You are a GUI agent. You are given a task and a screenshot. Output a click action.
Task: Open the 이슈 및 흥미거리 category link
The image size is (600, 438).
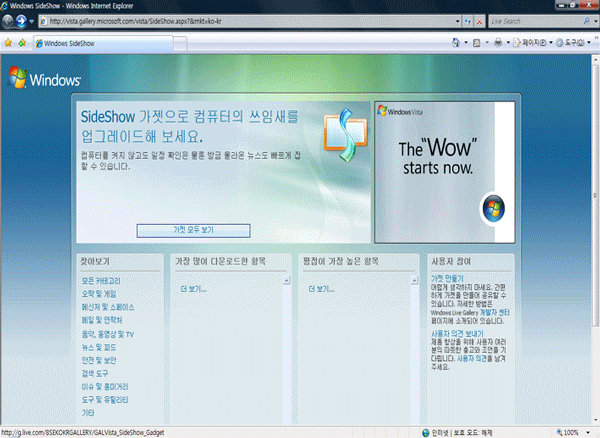[105, 387]
